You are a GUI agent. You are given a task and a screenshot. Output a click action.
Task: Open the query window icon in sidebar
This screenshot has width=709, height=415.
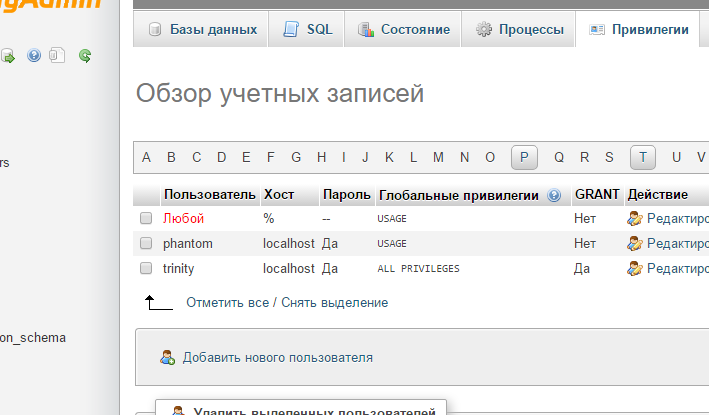[x=8, y=56]
